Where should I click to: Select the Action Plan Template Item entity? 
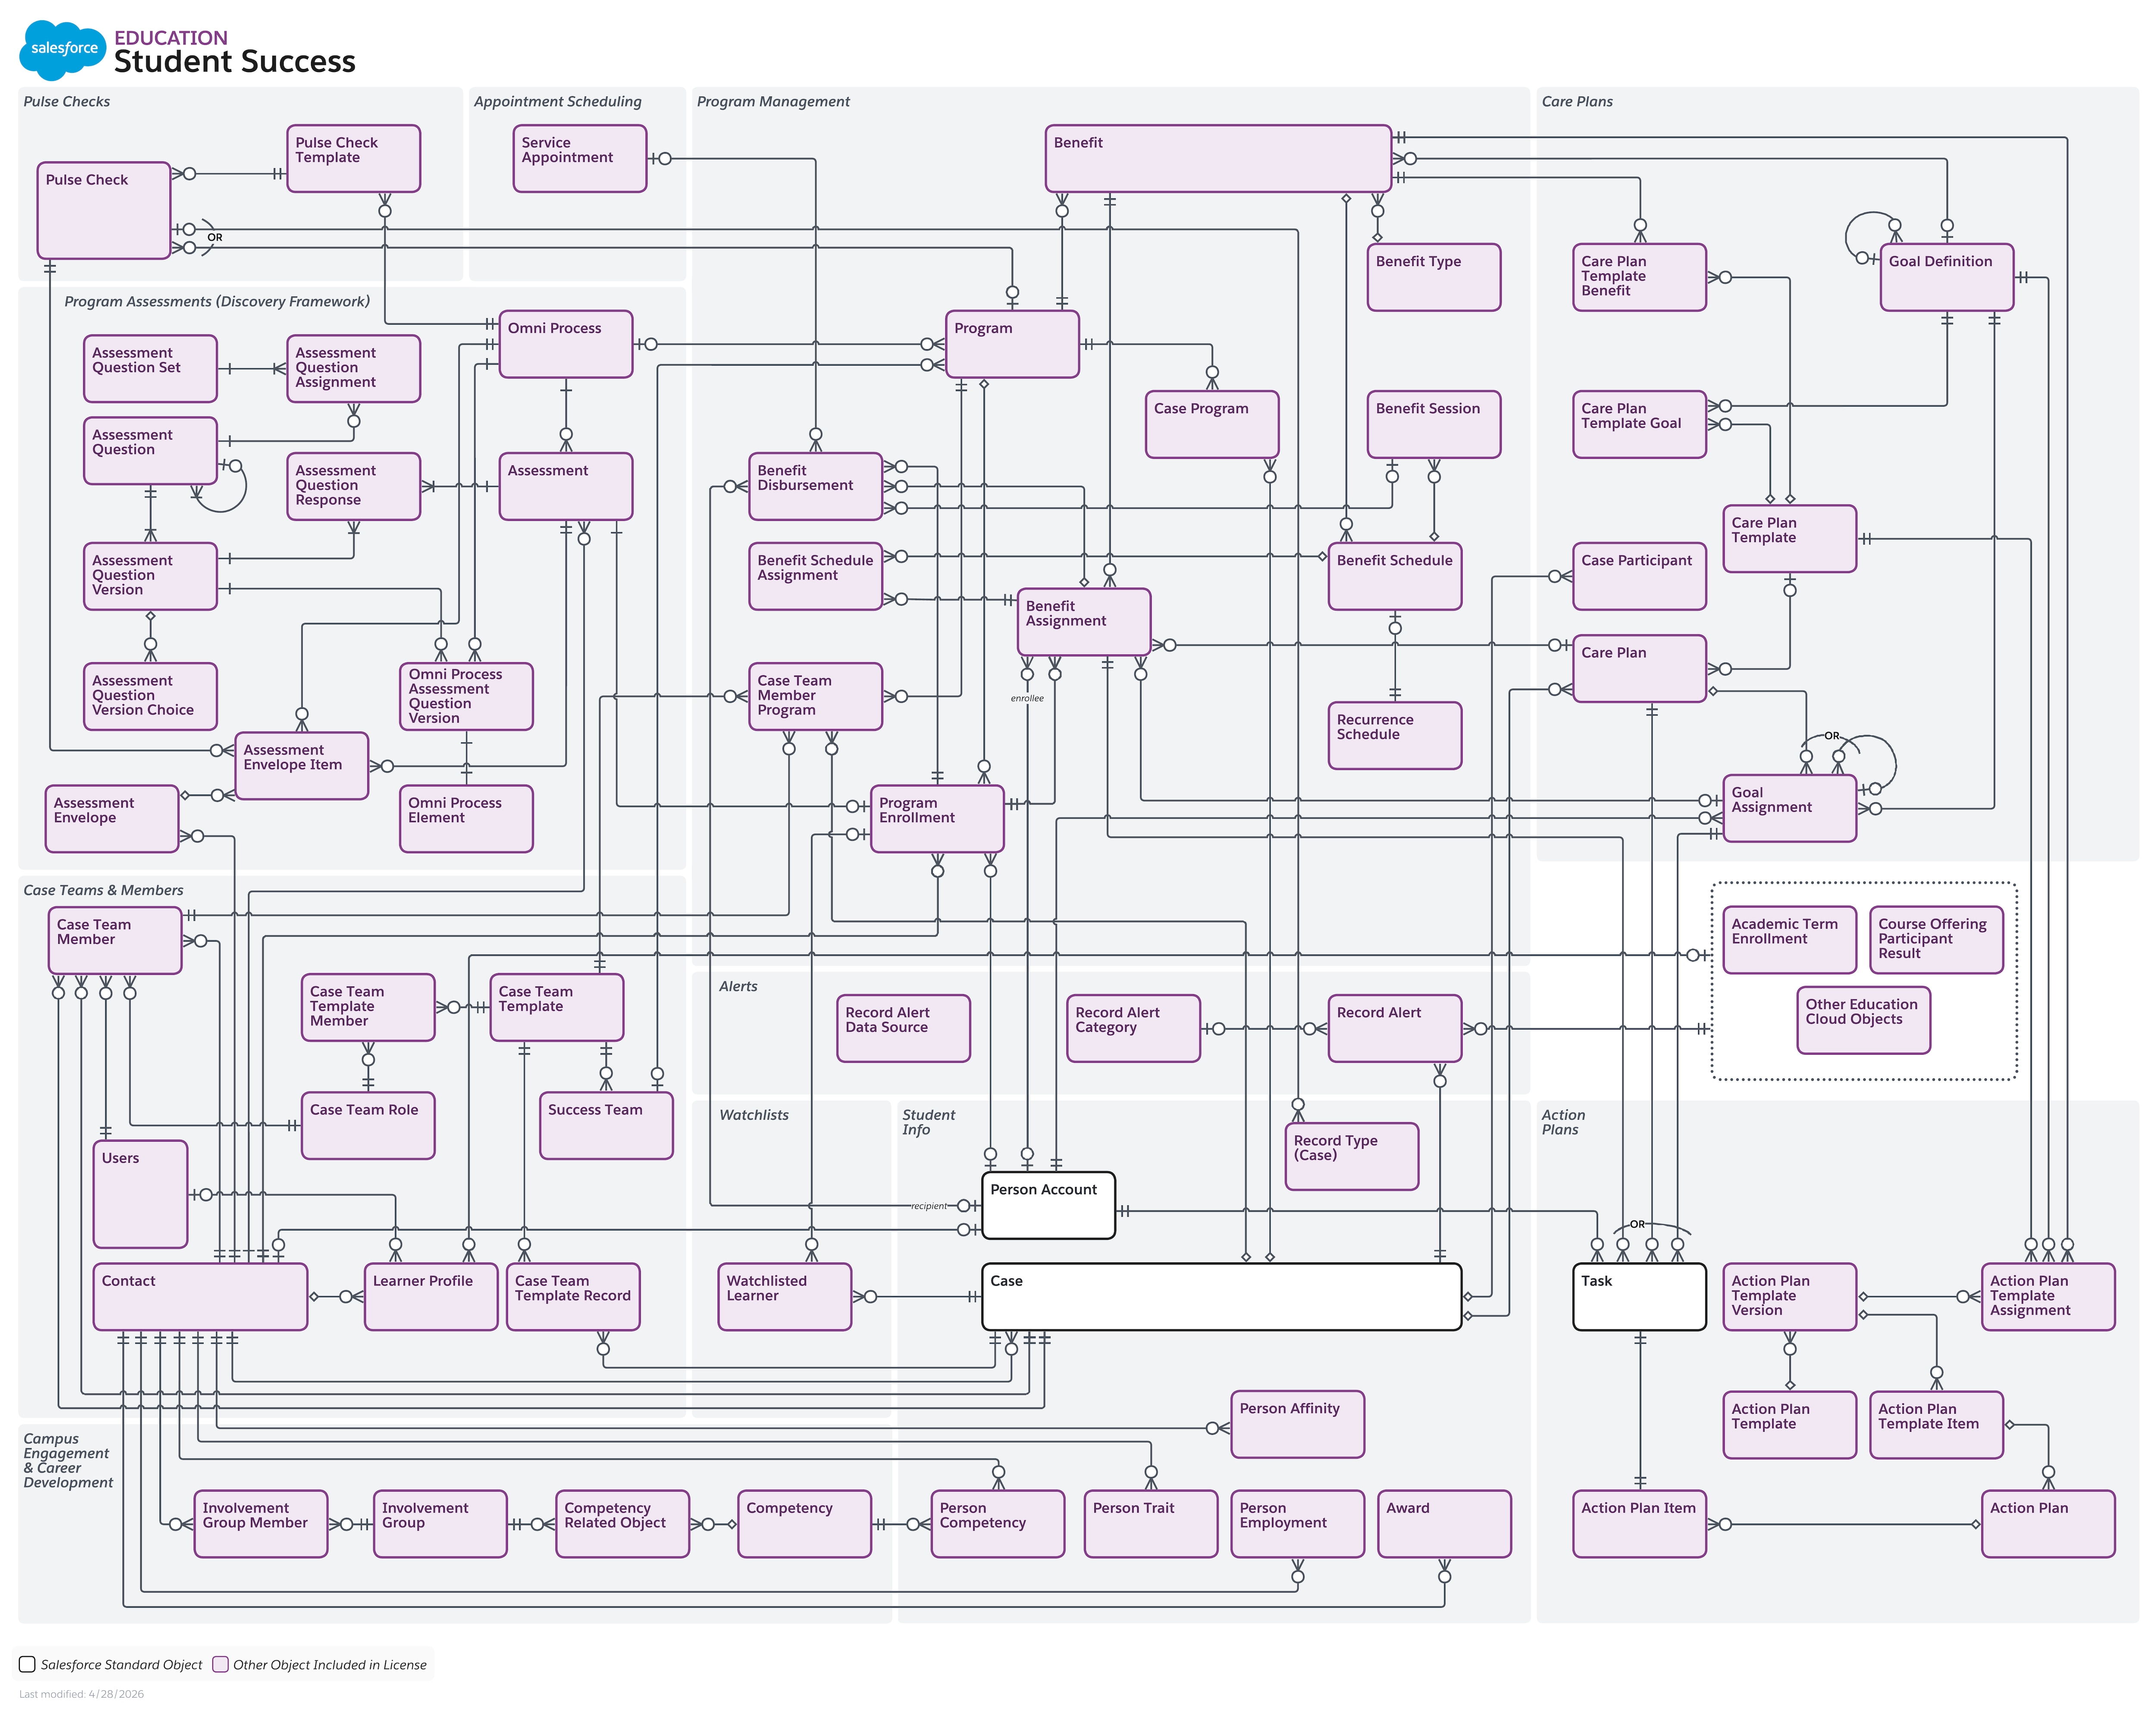1937,1425
